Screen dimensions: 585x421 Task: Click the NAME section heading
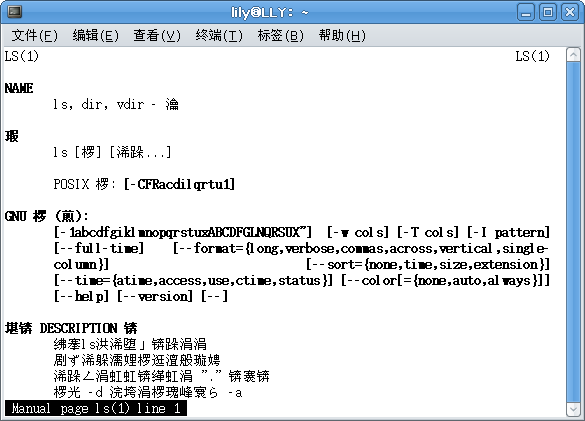[x=19, y=88]
